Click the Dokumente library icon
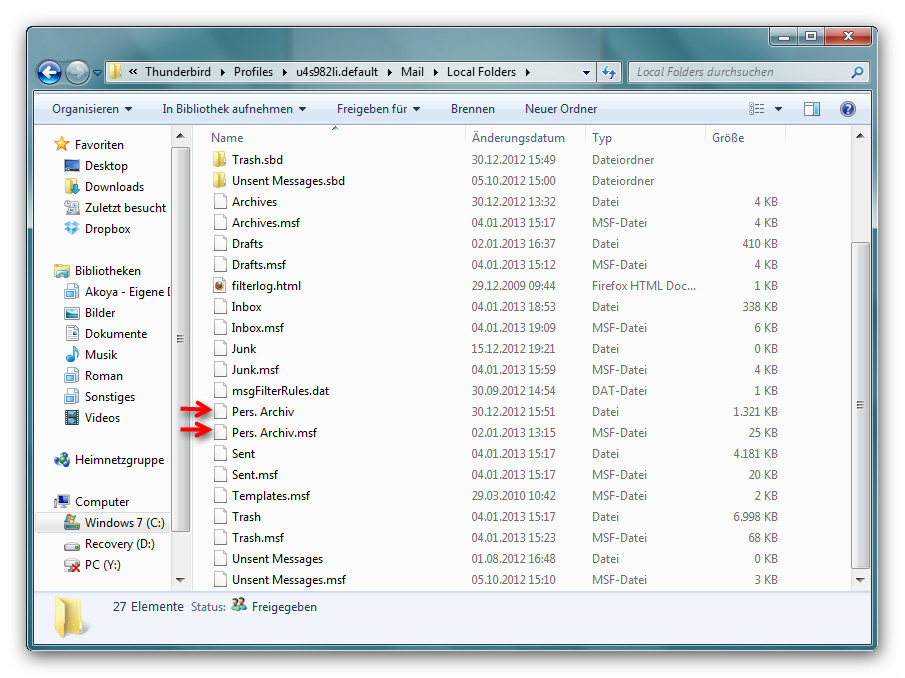The width and height of the screenshot is (905, 678). click(x=72, y=334)
